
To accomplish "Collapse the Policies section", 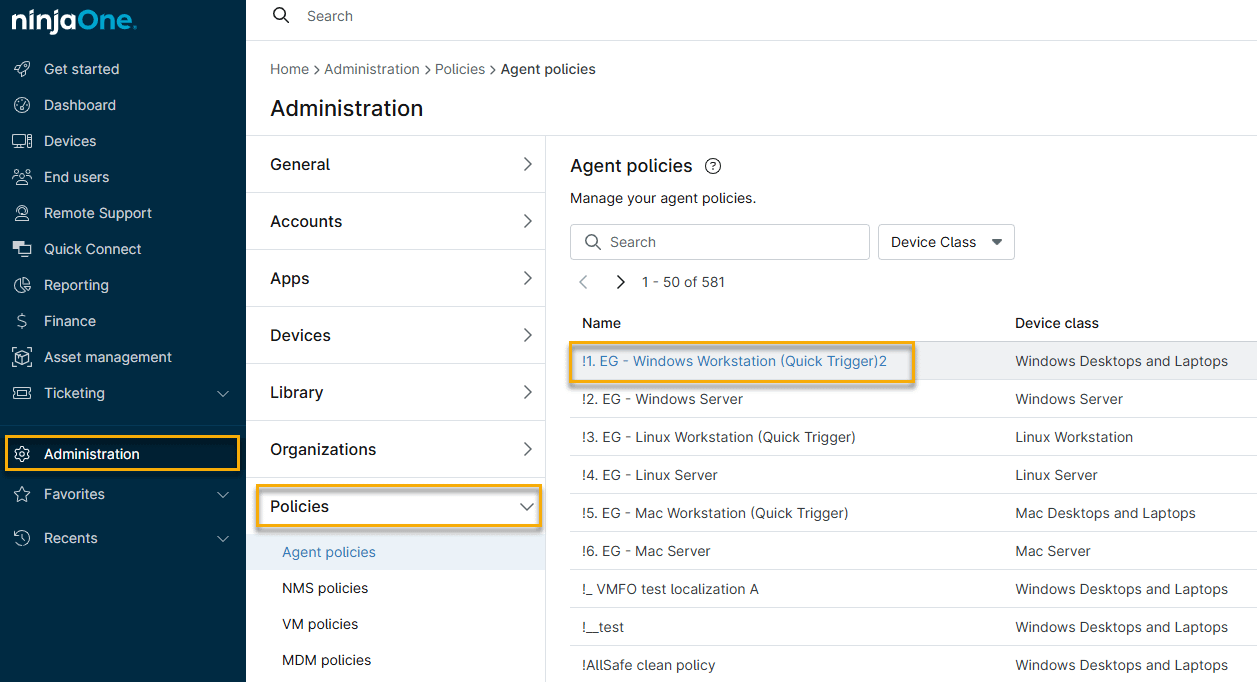I will [x=527, y=507].
